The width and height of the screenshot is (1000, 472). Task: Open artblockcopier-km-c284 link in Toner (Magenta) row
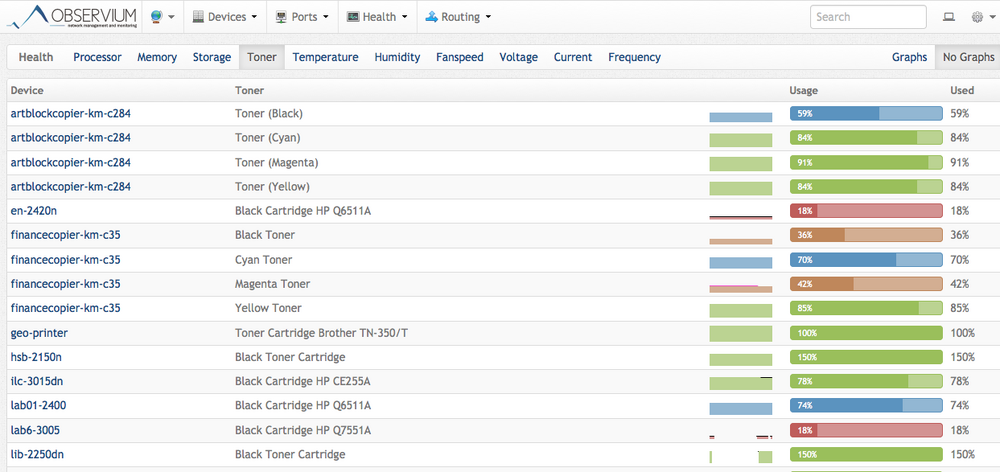click(71, 162)
